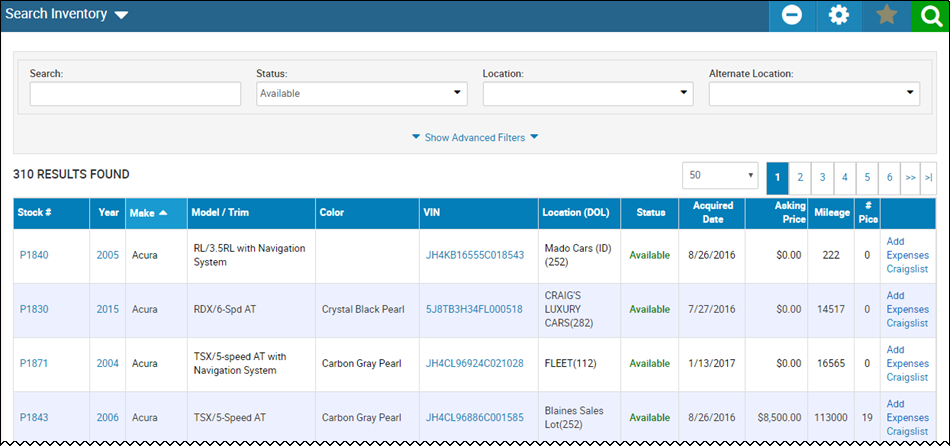Go to results page 6

point(889,178)
